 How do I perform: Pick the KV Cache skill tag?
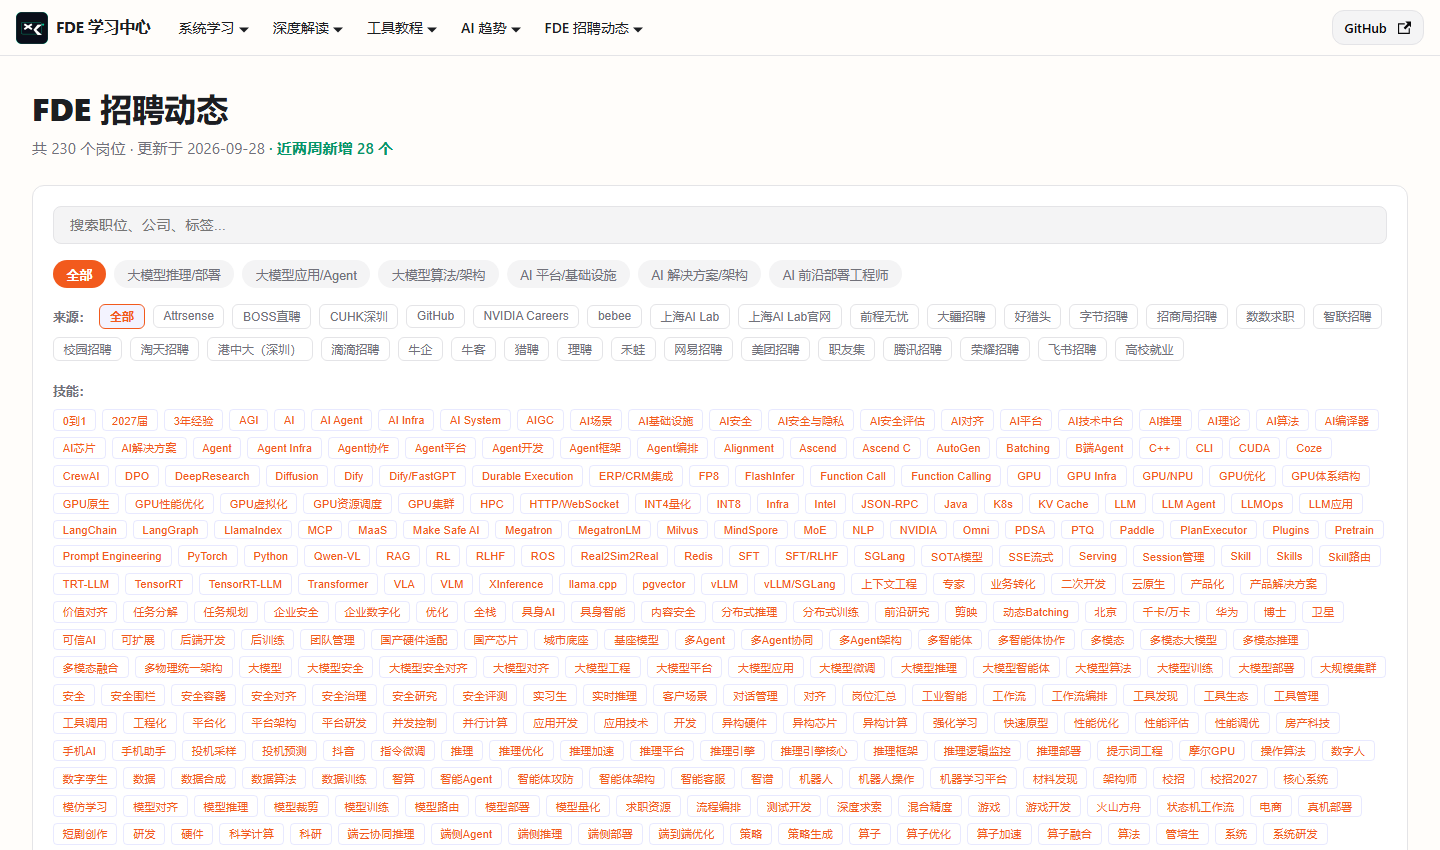coord(1063,505)
